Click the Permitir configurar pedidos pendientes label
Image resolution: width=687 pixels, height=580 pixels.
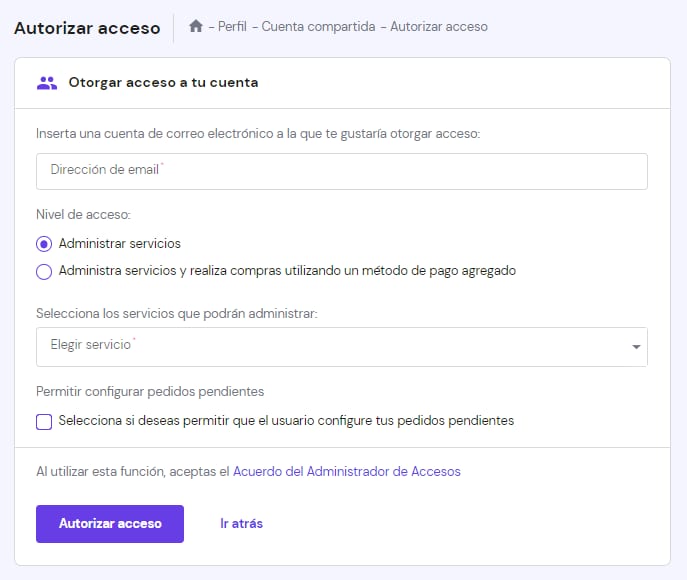click(149, 391)
